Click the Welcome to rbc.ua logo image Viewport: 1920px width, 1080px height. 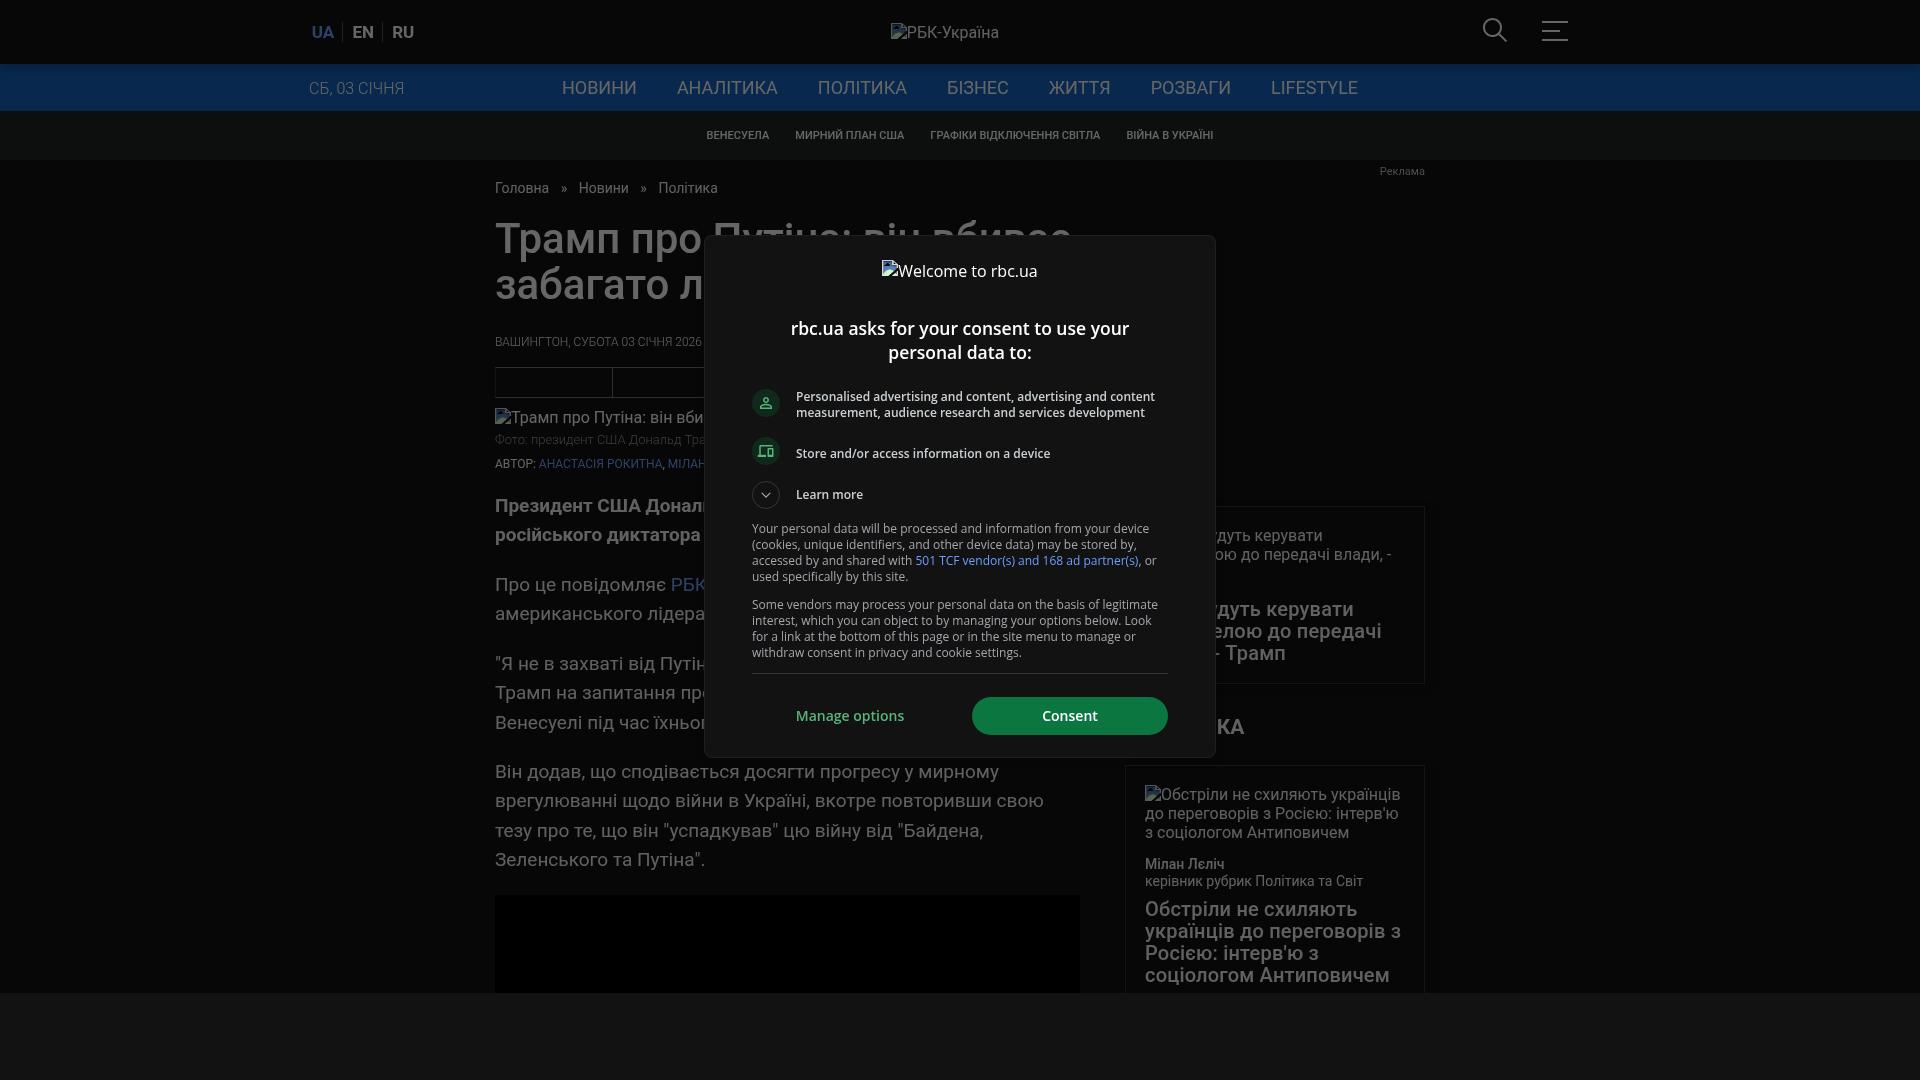coord(959,271)
